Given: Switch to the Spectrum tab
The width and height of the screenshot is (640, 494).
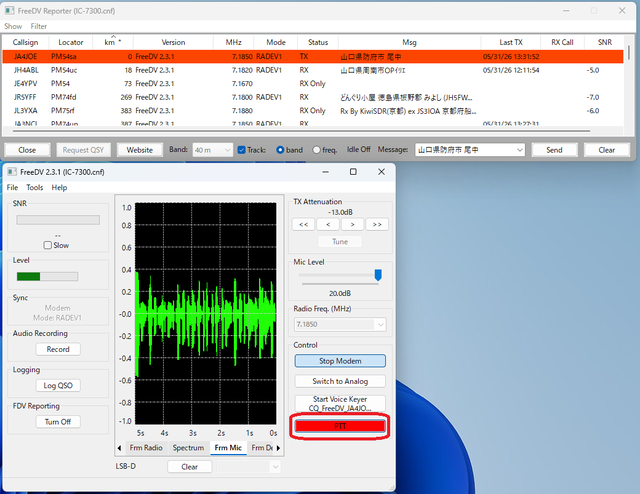Looking at the screenshot, I should click(x=188, y=448).
